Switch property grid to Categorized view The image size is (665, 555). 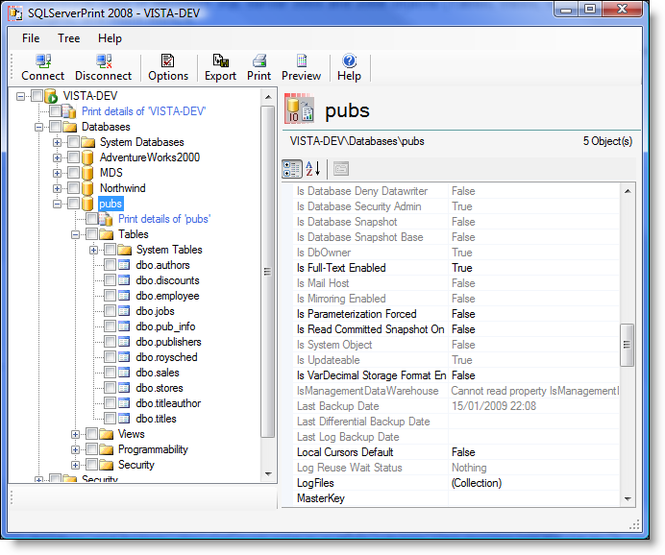292,169
